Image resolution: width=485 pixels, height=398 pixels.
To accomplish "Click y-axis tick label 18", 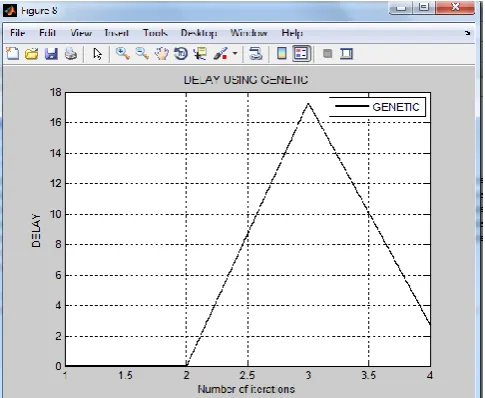I will point(56,92).
